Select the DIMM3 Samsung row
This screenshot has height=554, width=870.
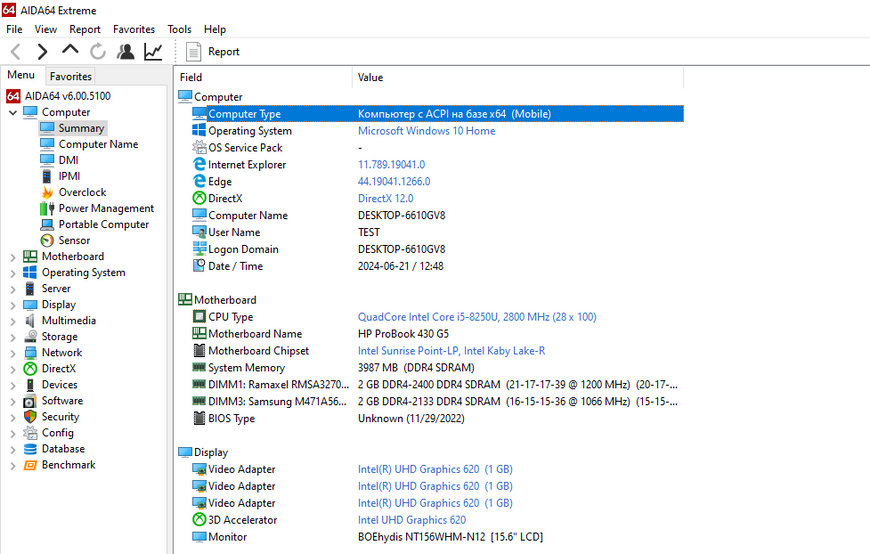click(x=437, y=401)
